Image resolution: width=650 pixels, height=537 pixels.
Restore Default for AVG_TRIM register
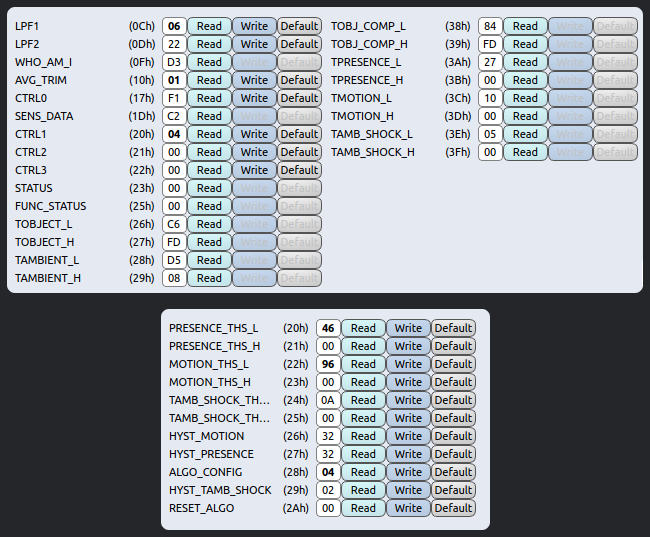[299, 80]
